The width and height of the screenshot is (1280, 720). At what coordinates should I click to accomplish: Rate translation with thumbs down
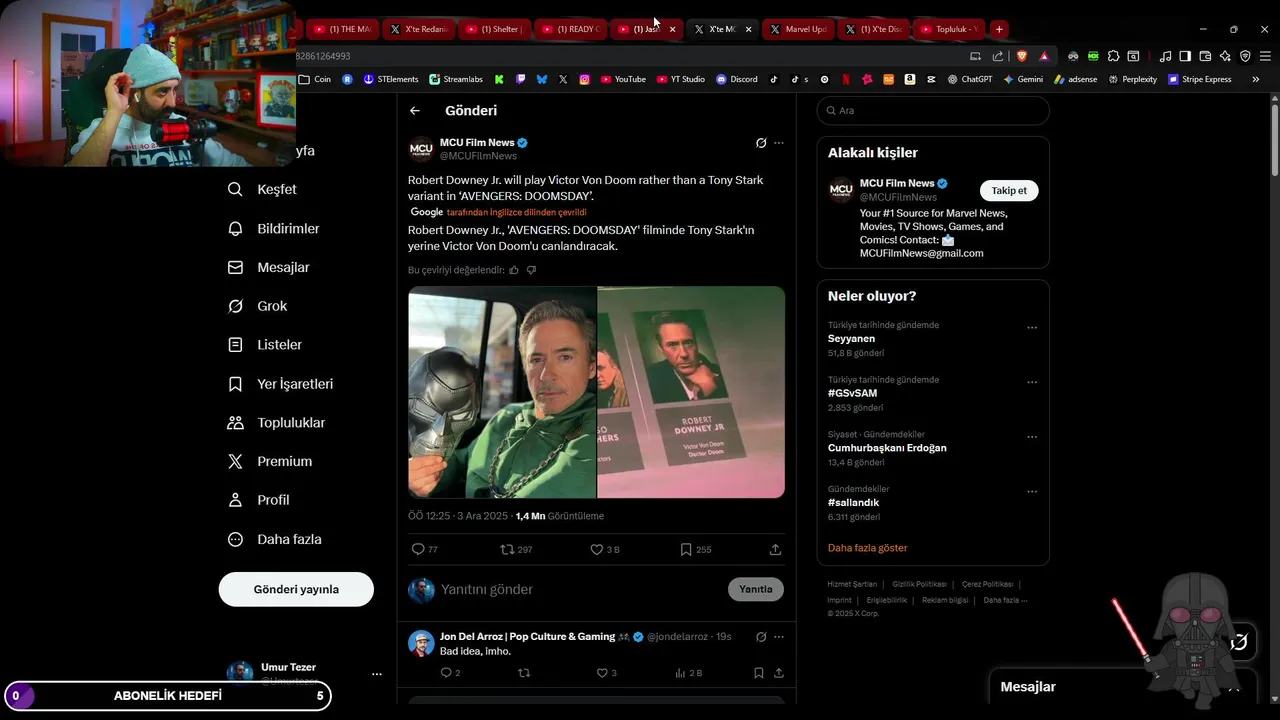tap(531, 270)
